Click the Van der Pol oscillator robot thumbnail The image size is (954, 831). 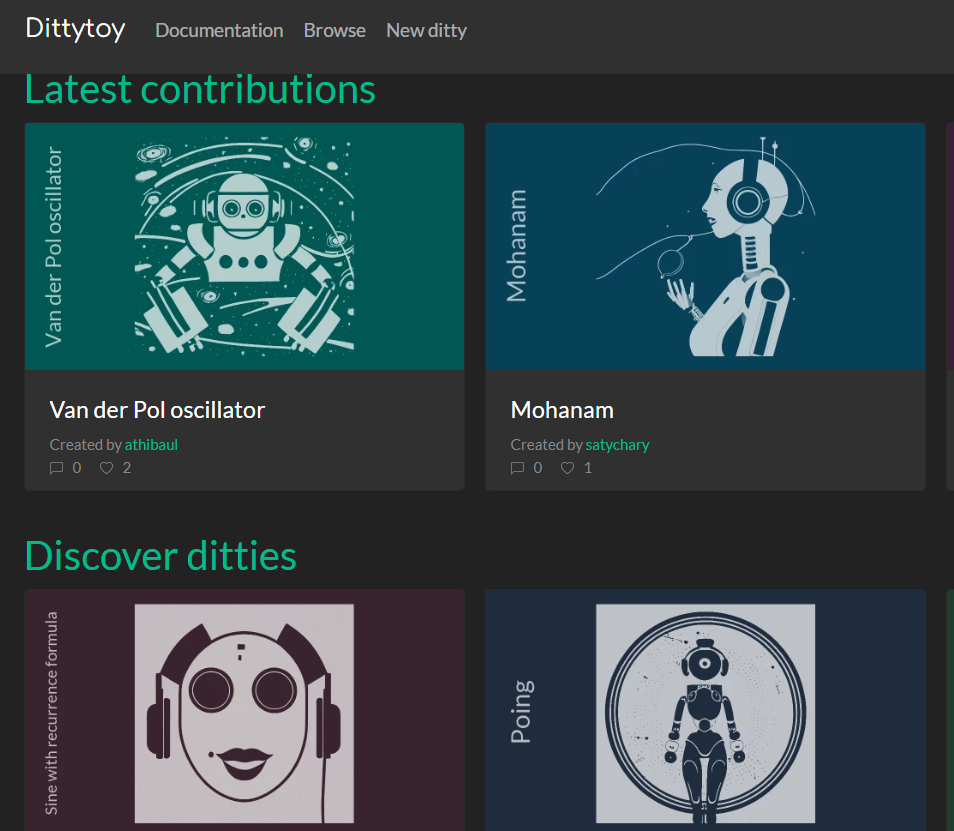(244, 245)
